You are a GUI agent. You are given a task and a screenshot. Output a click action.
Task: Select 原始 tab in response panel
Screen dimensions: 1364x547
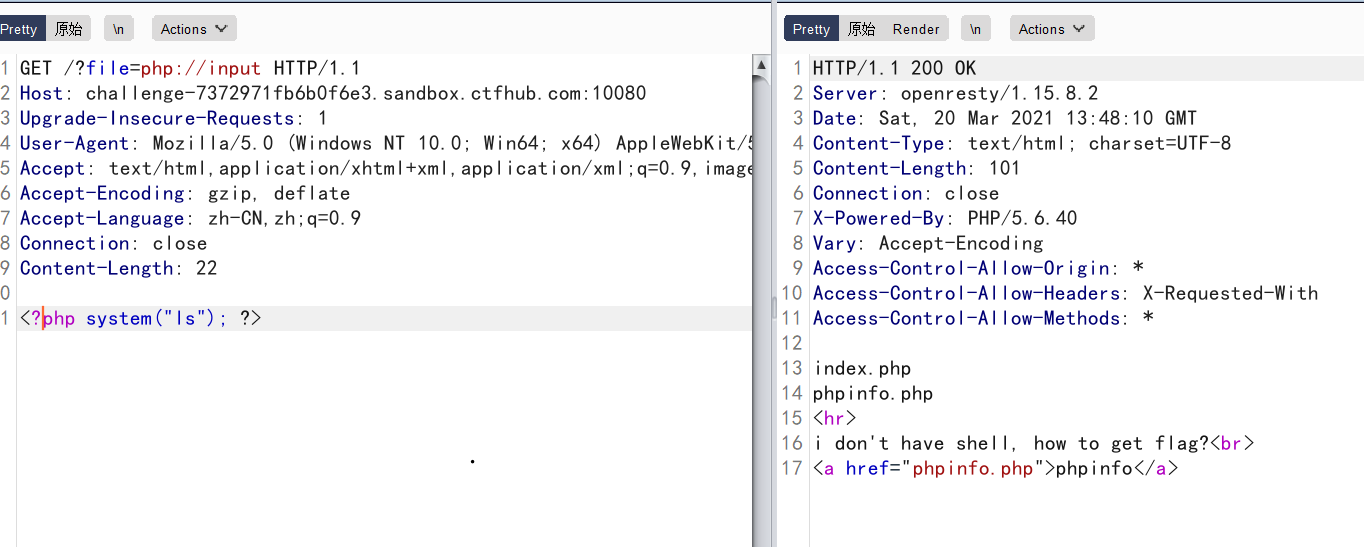pos(861,29)
